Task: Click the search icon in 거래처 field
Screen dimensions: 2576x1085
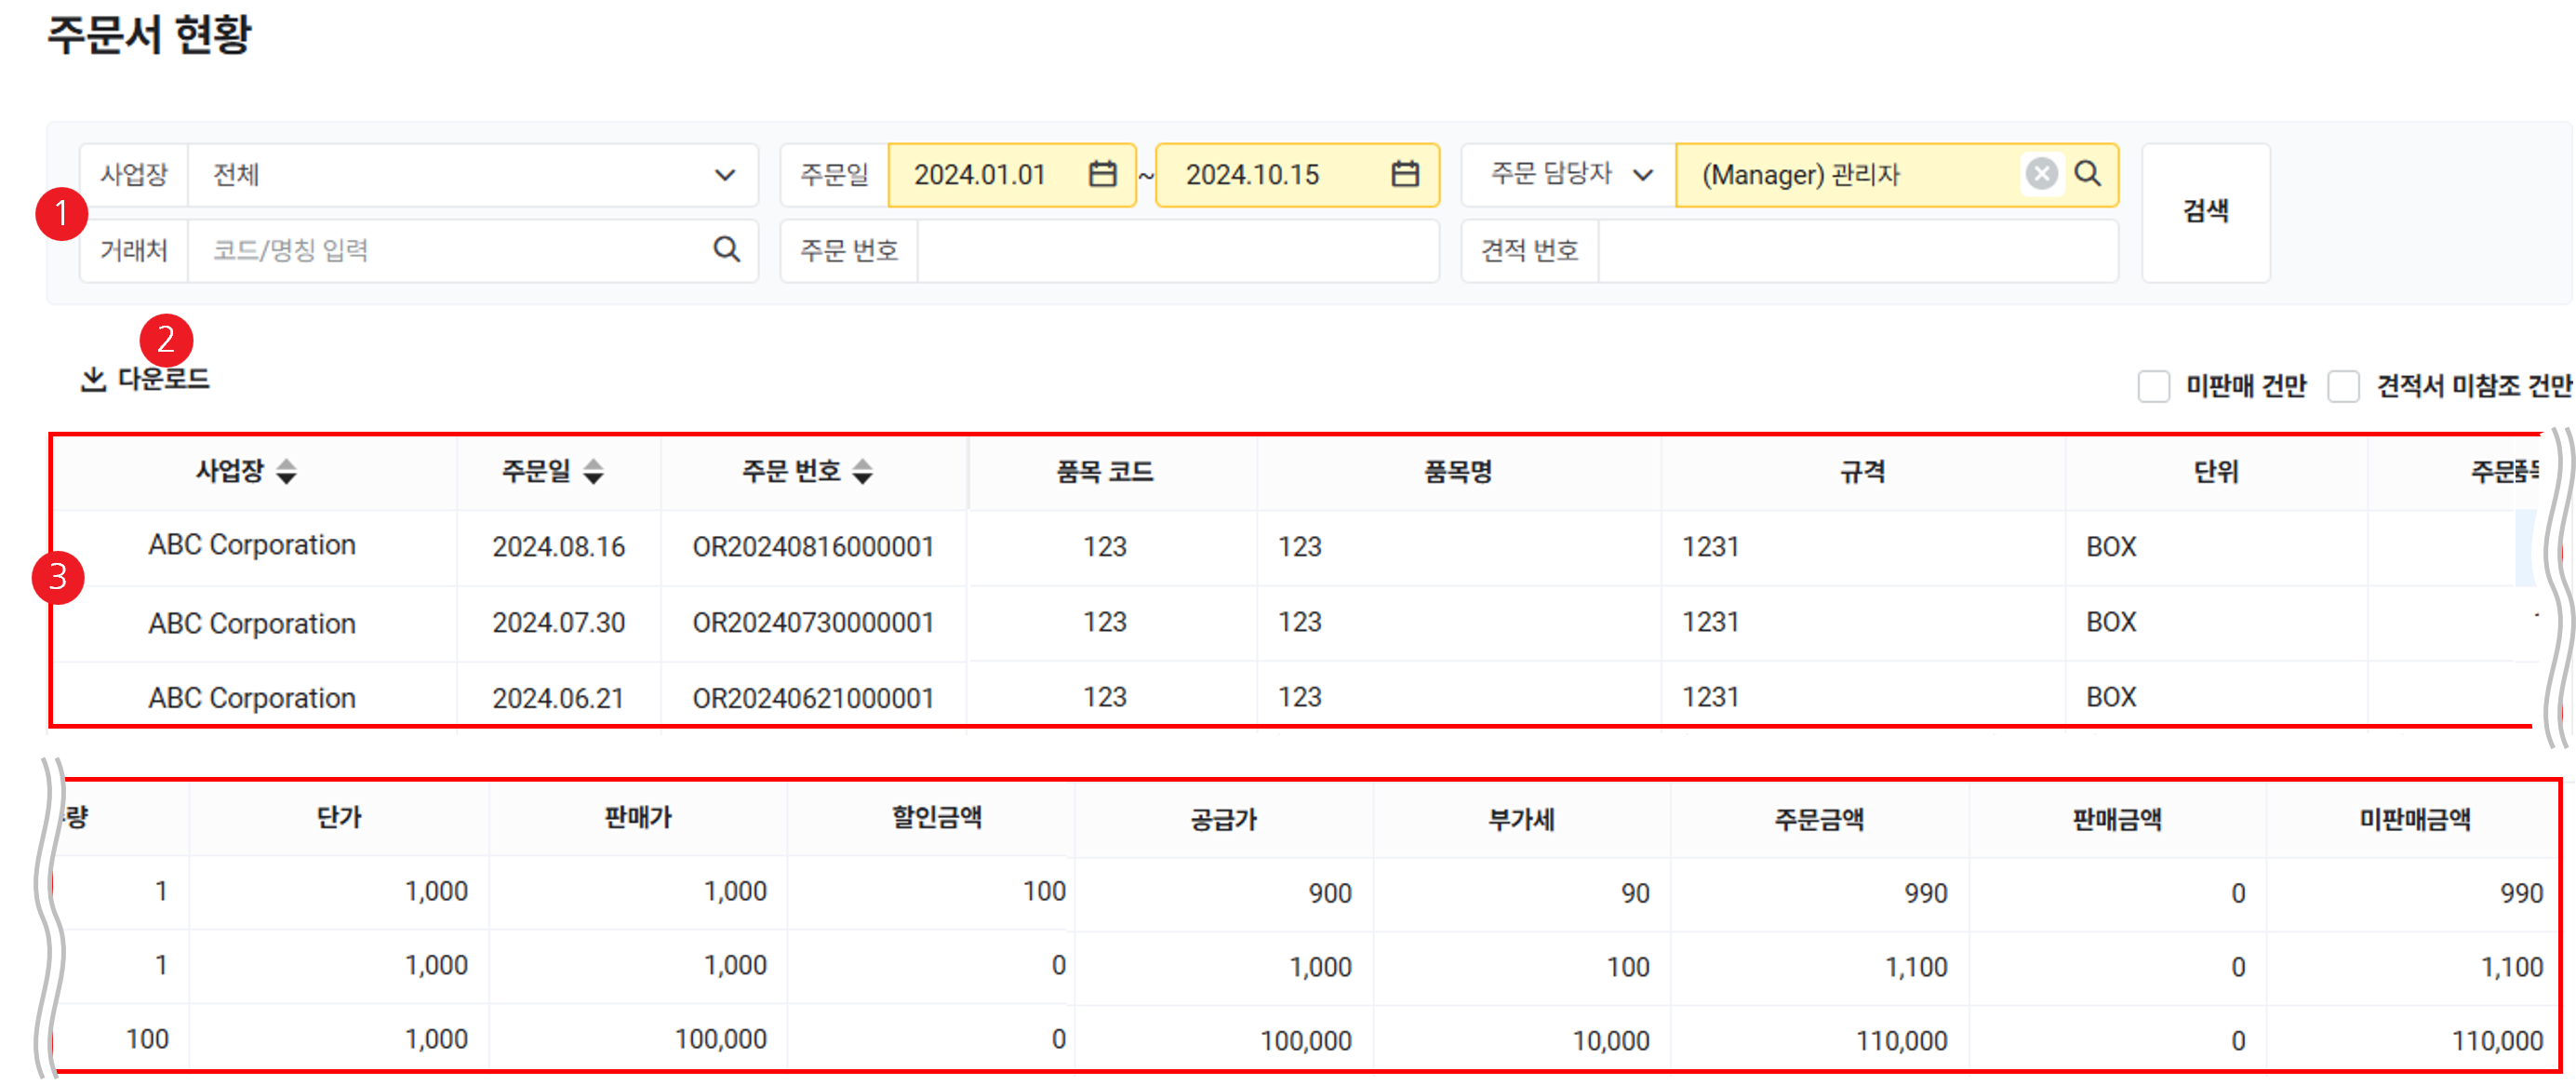Action: (x=727, y=249)
